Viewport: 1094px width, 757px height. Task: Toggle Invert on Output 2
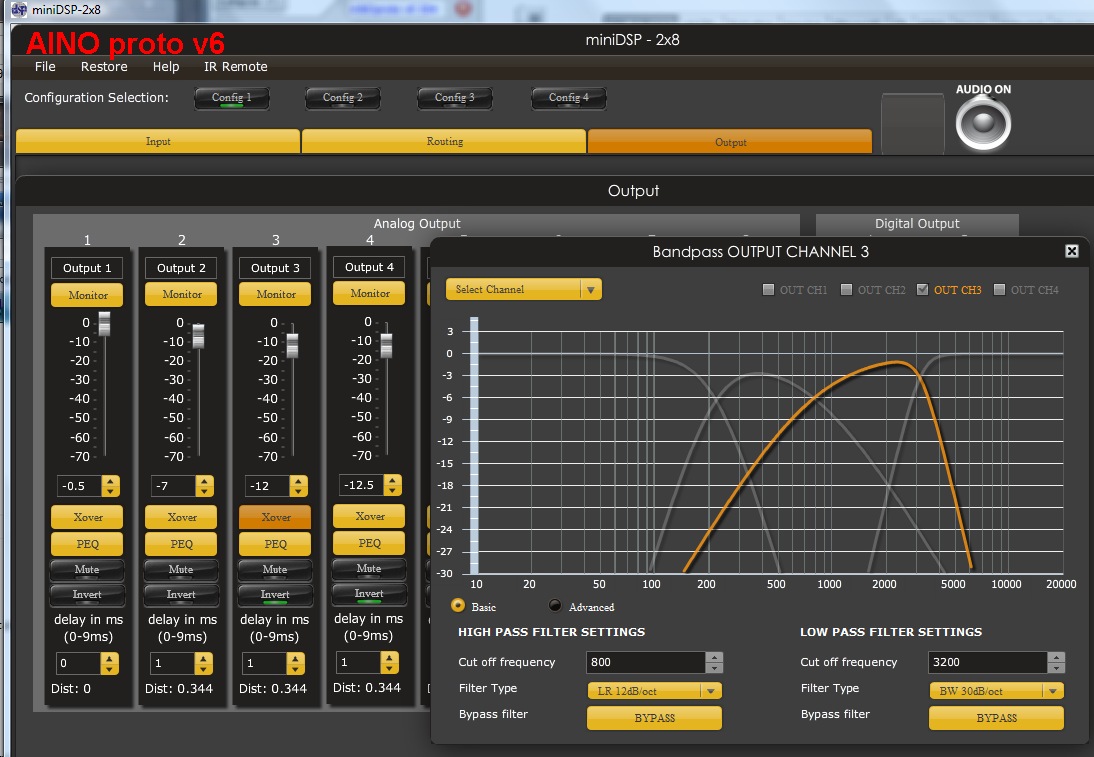pyautogui.click(x=181, y=595)
